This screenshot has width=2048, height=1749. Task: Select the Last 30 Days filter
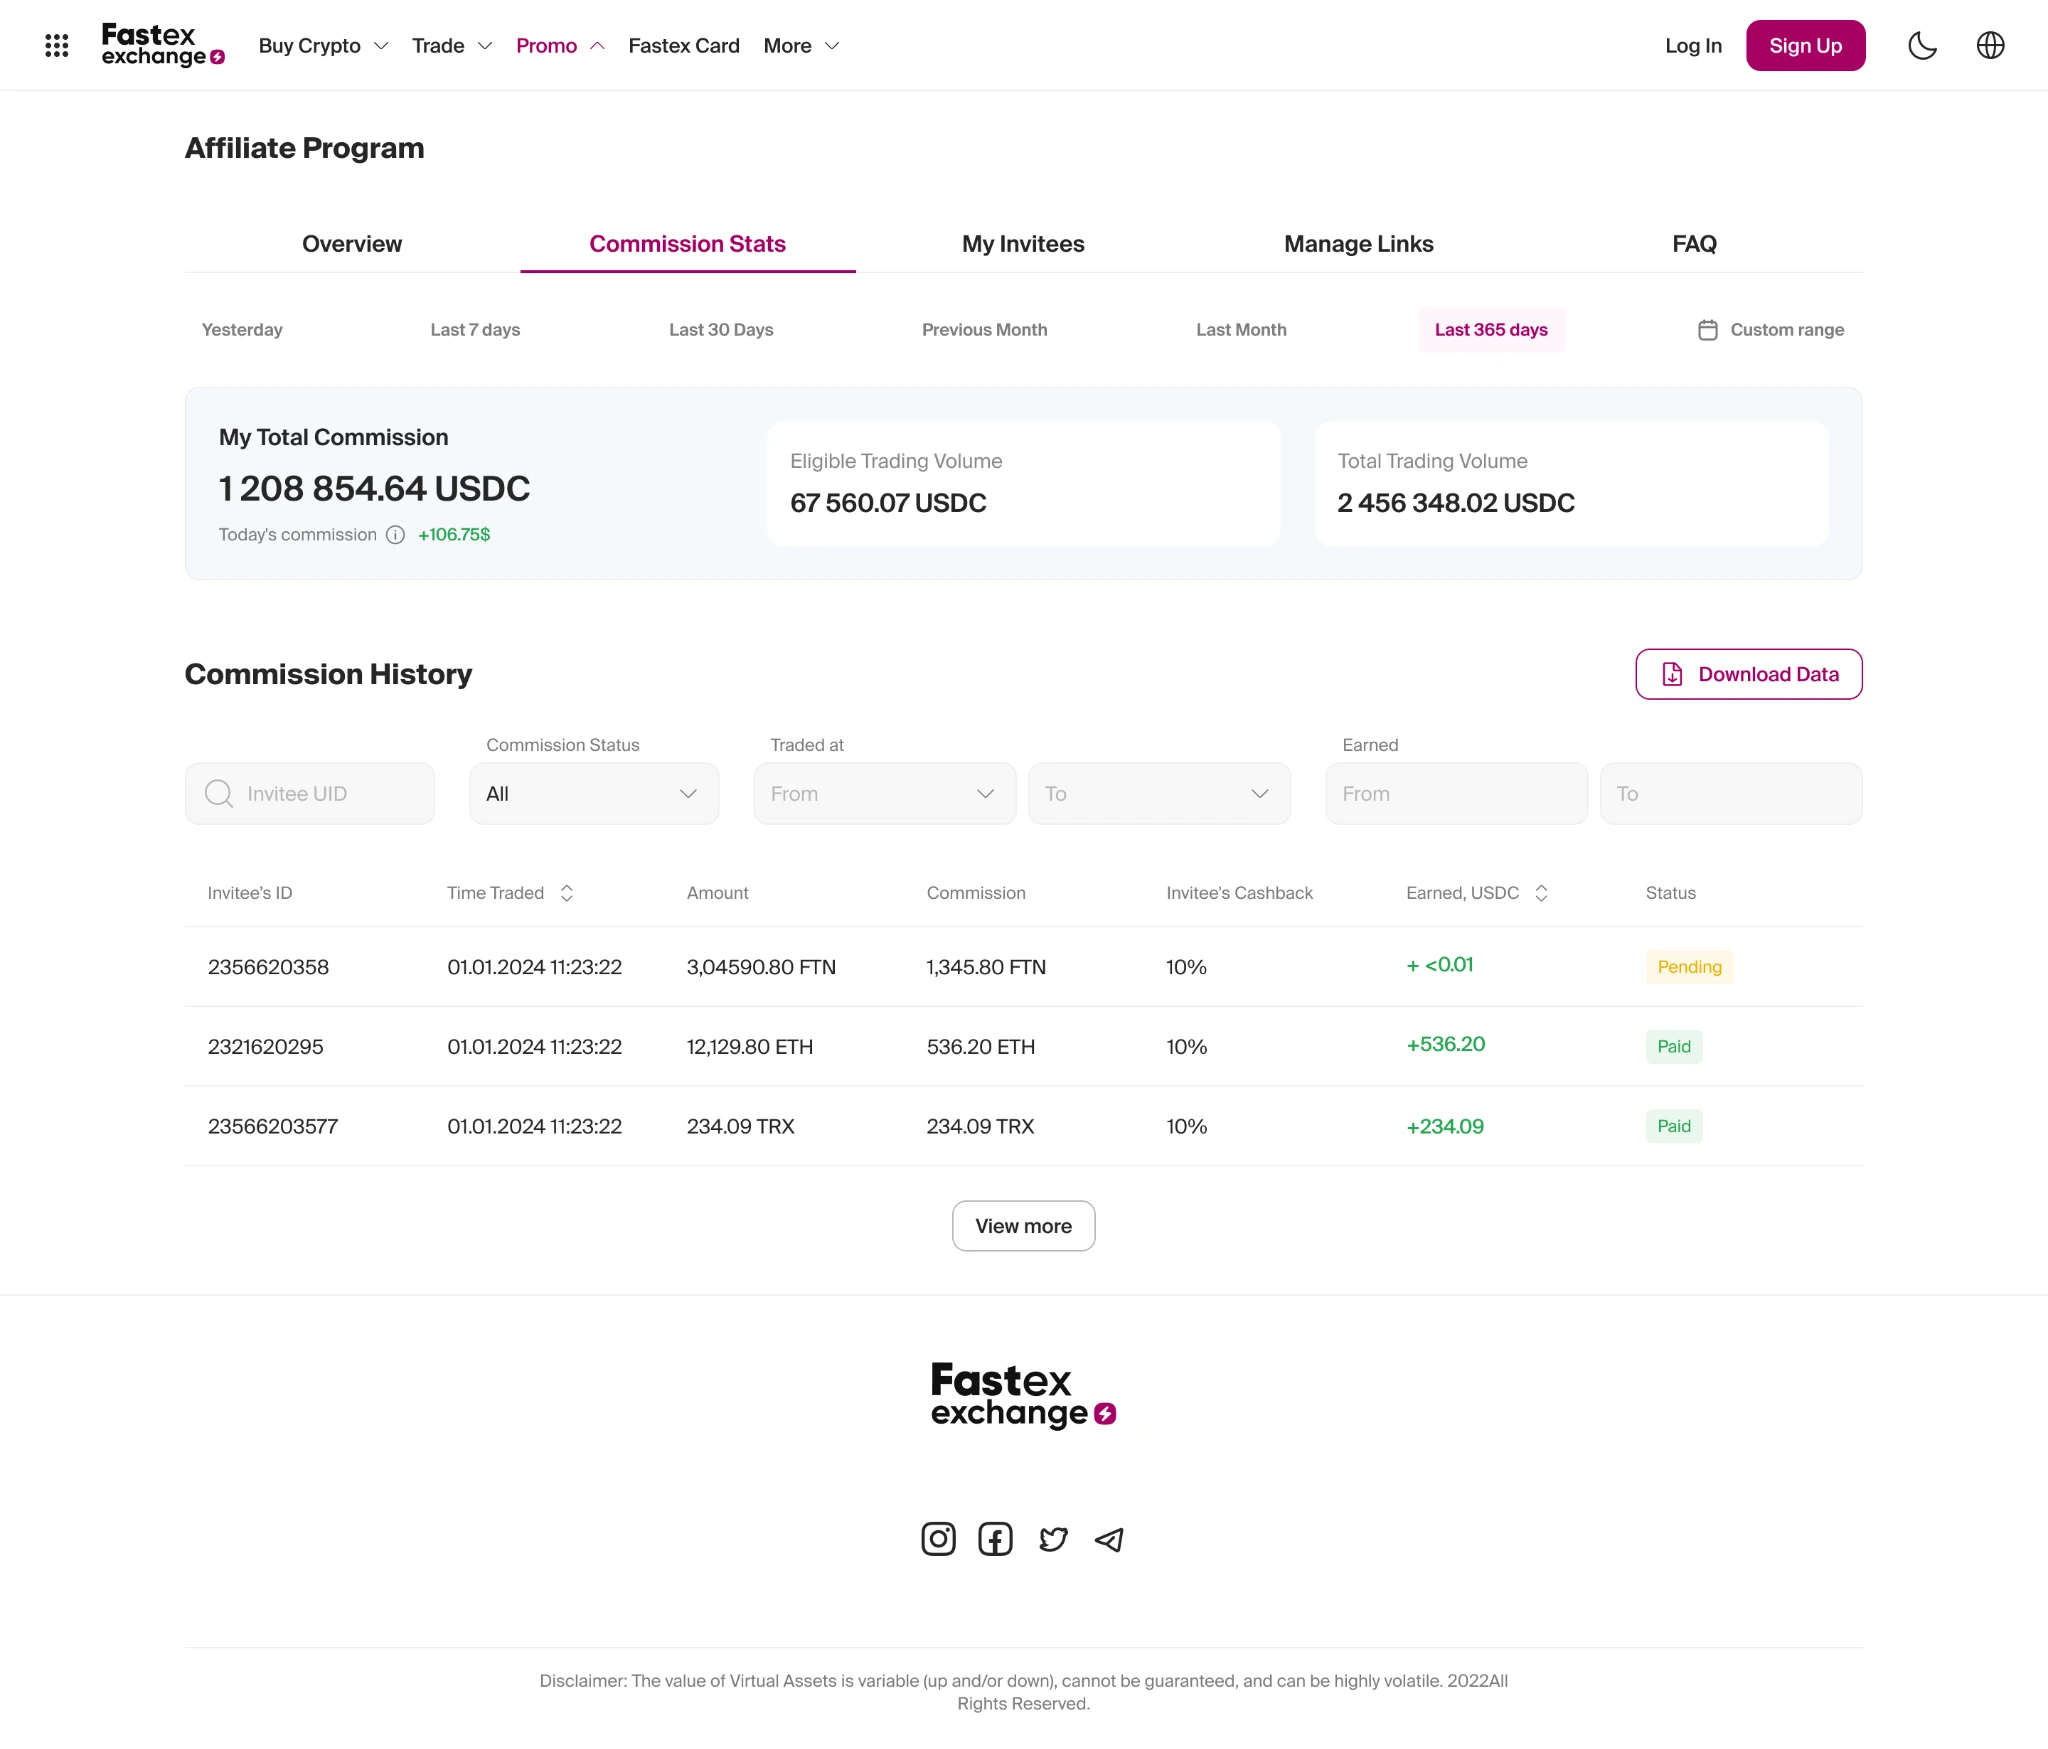(721, 330)
